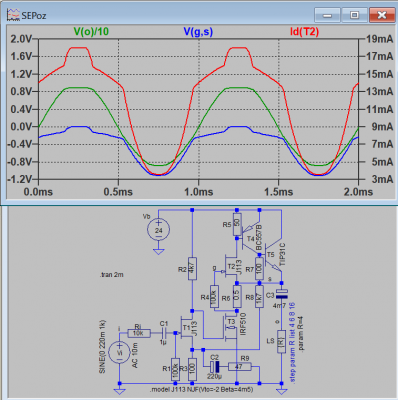Select the LS load resistor symbol
The width and height of the screenshot is (398, 400).
[281, 342]
